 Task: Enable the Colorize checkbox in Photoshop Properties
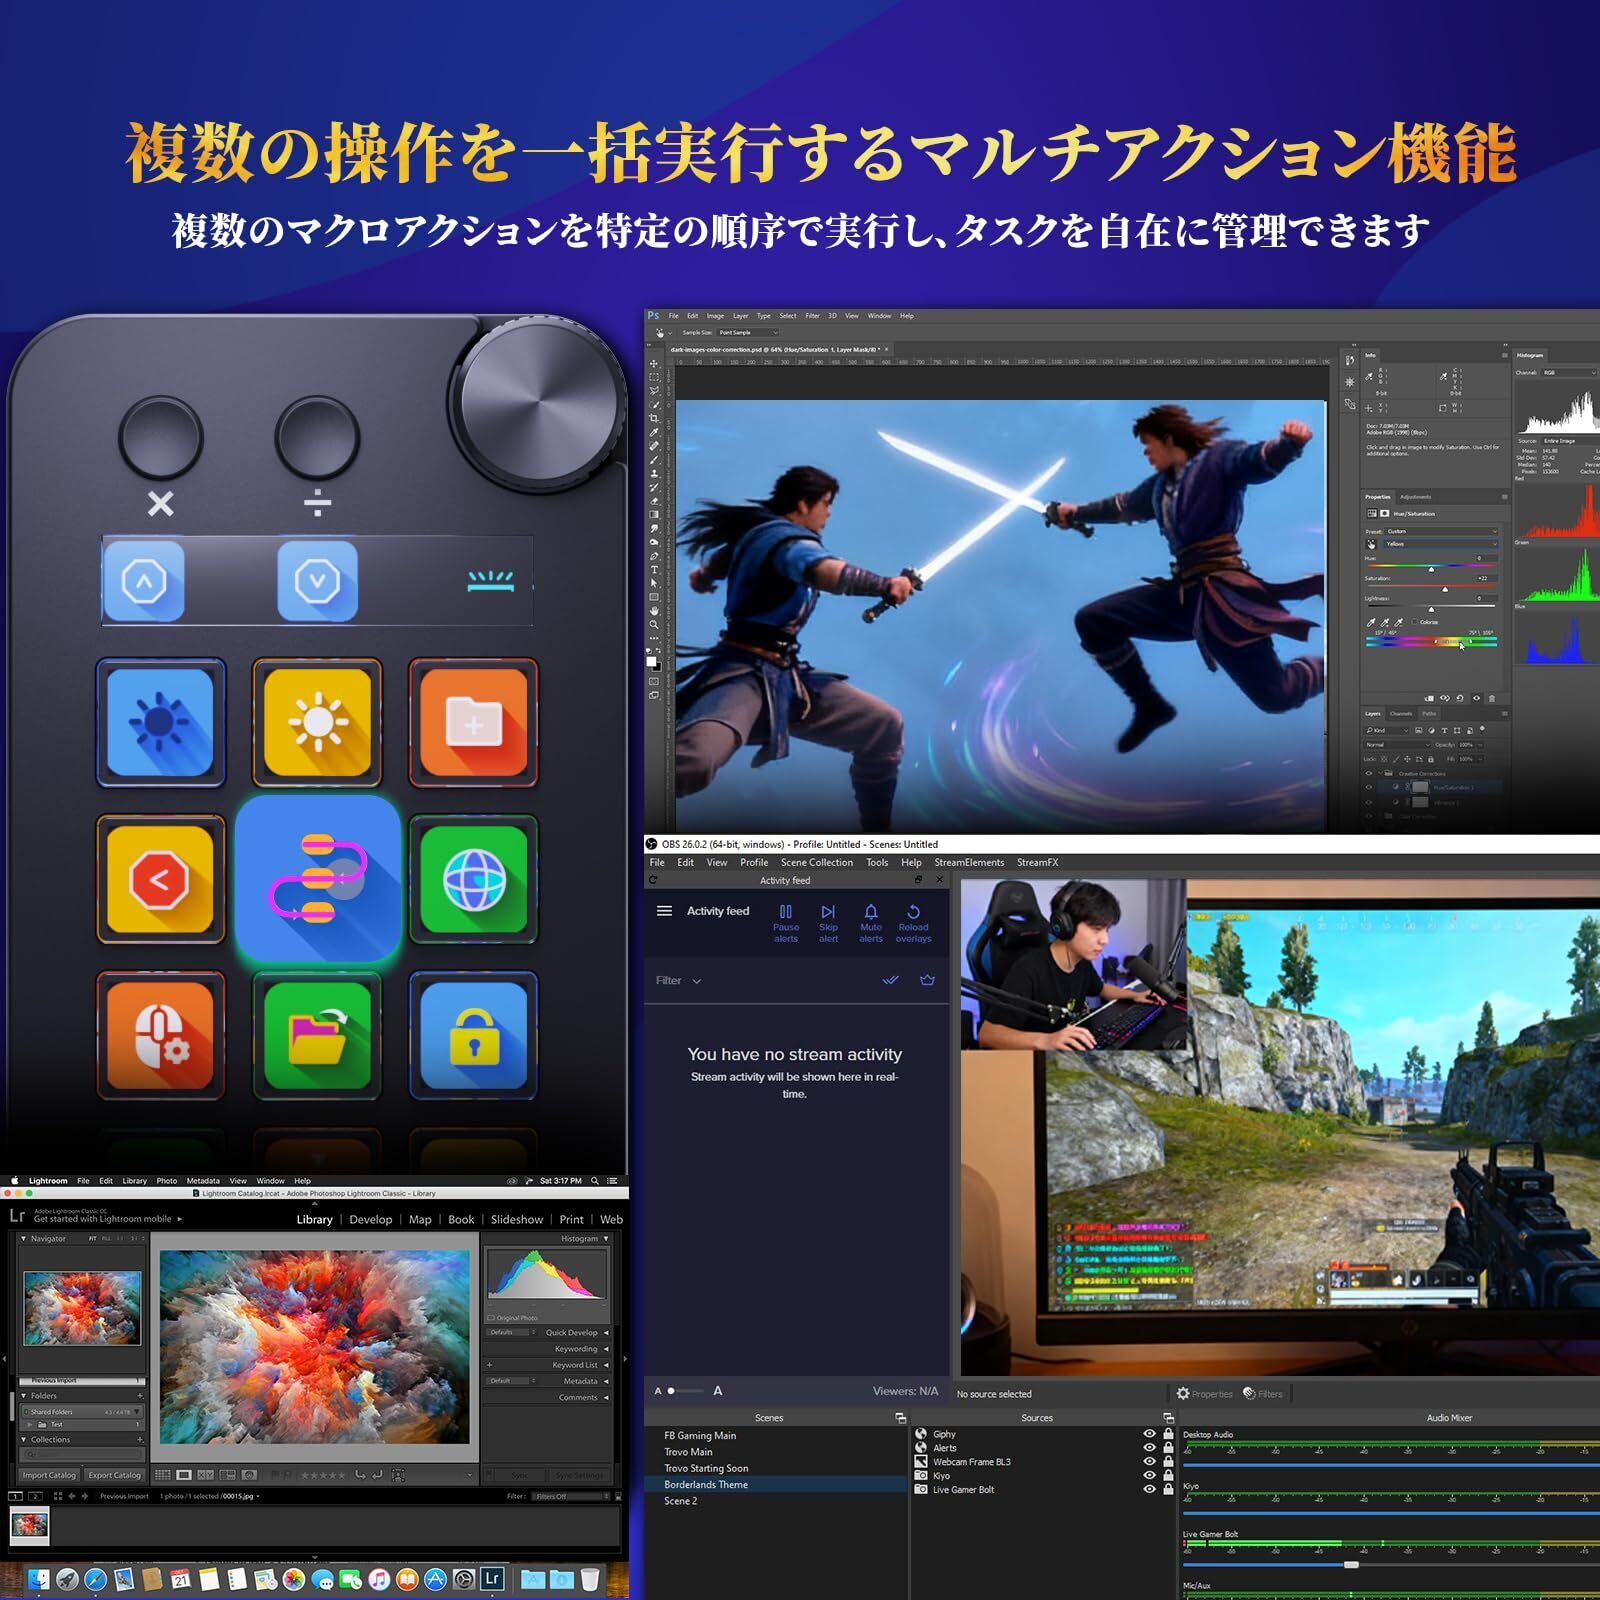(x=1415, y=622)
